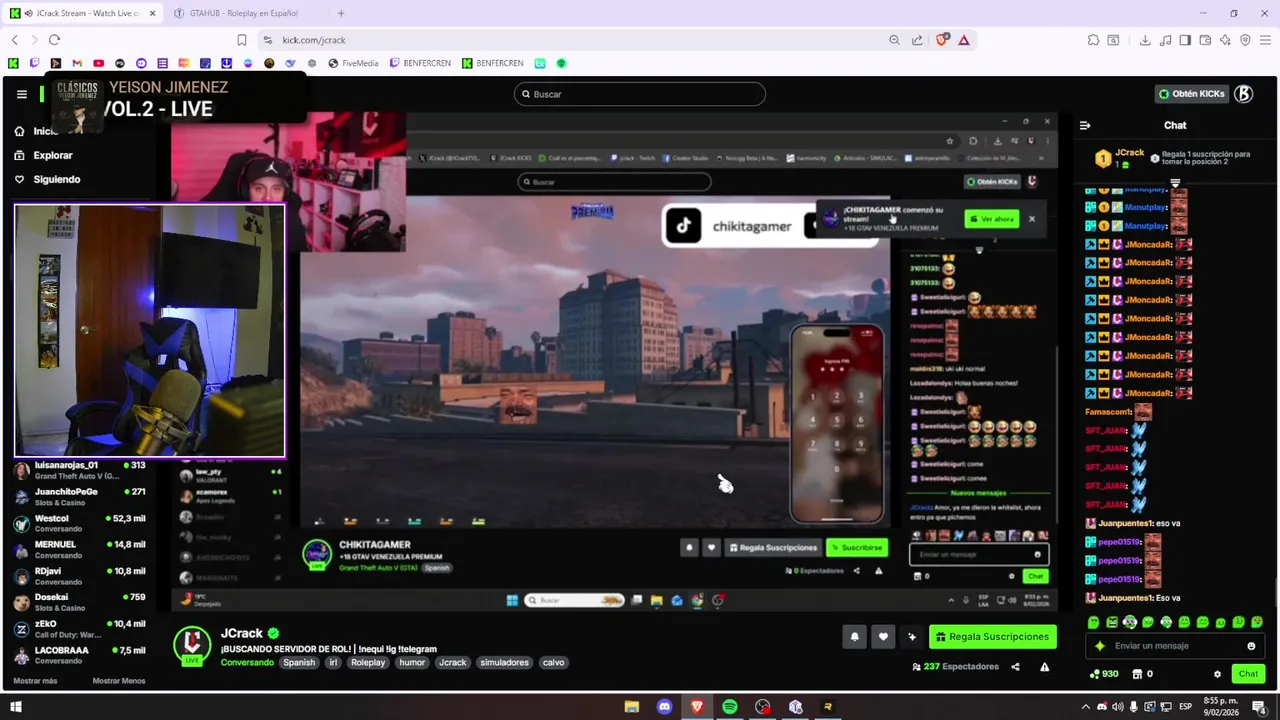Image resolution: width=1280 pixels, height=720 pixels.
Task: Report stream using warning triangle icon
Action: point(1044,667)
